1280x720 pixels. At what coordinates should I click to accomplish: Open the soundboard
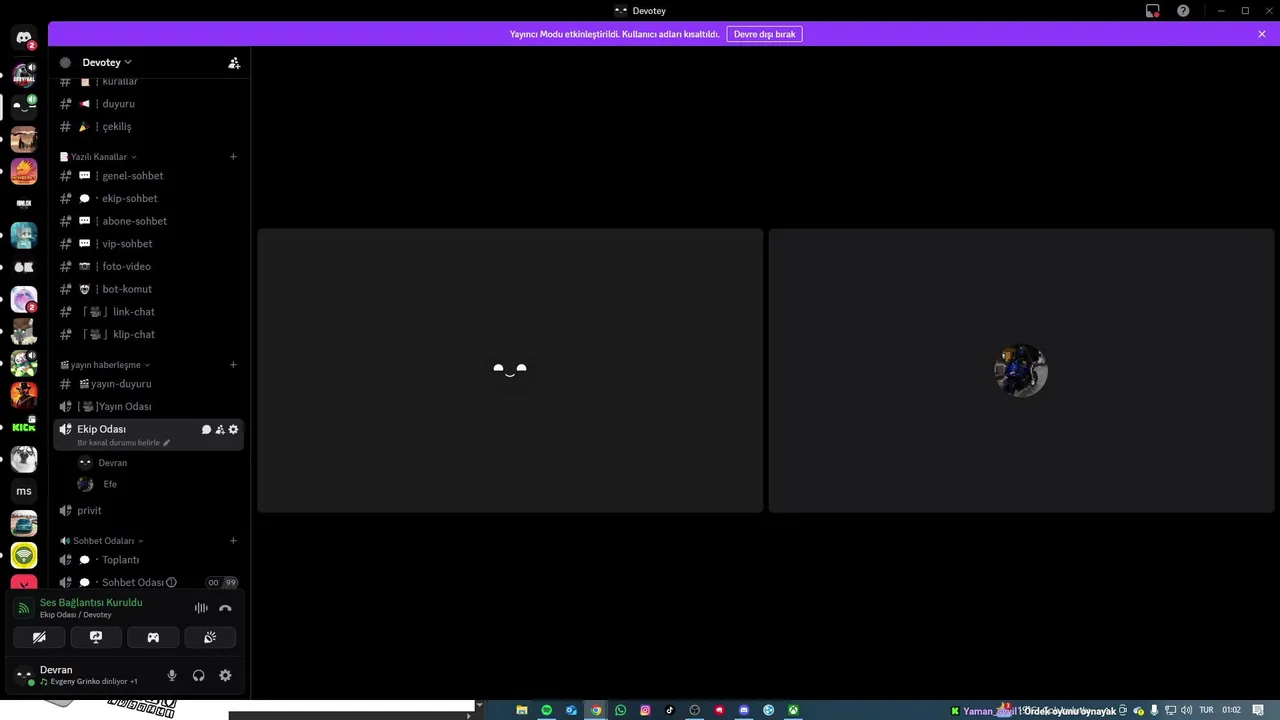[210, 637]
